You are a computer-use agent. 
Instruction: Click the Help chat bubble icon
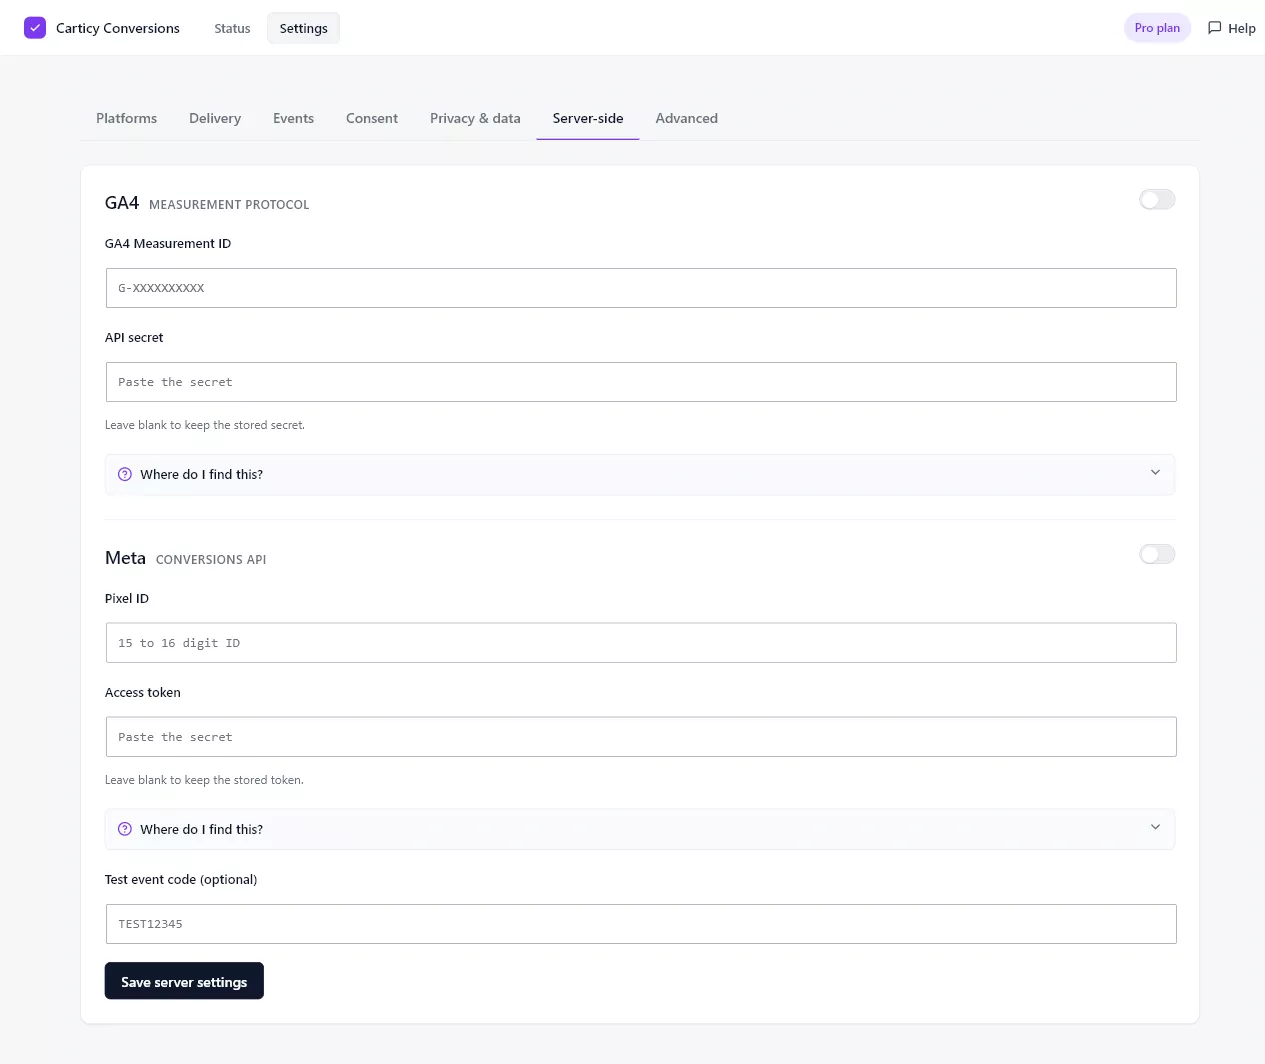coord(1214,28)
